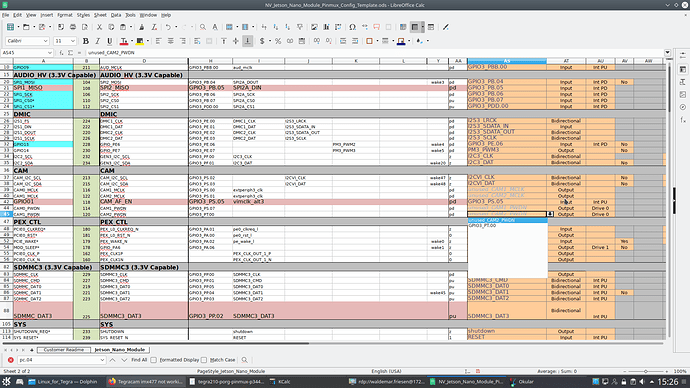This screenshot has width=690, height=388.
Task: Select 'unused_CAM2_PWDN' in the dropdown list
Action: point(507,220)
